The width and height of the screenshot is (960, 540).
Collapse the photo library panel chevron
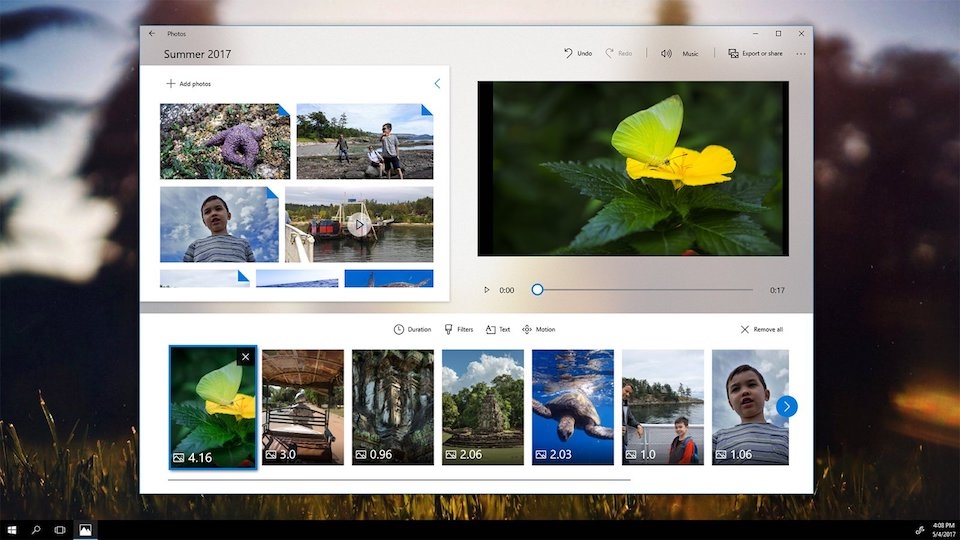(437, 84)
